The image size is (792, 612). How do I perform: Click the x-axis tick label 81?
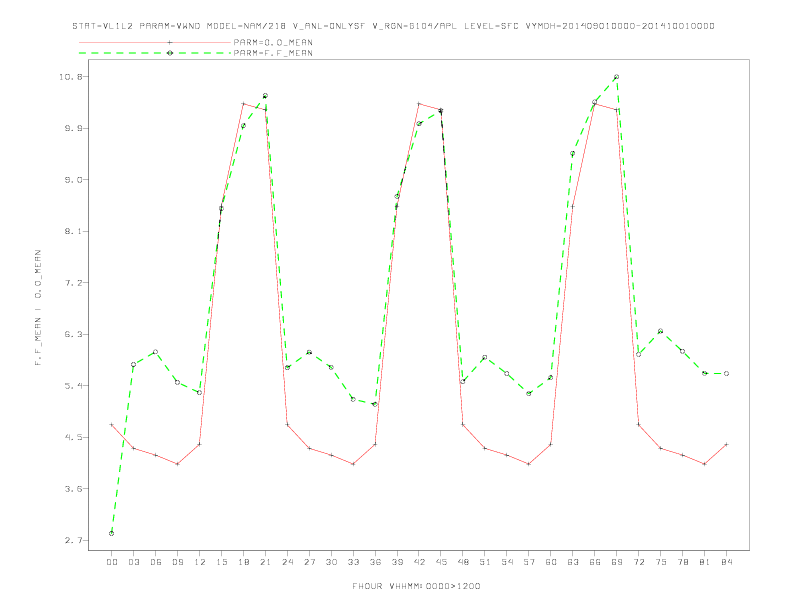click(705, 562)
